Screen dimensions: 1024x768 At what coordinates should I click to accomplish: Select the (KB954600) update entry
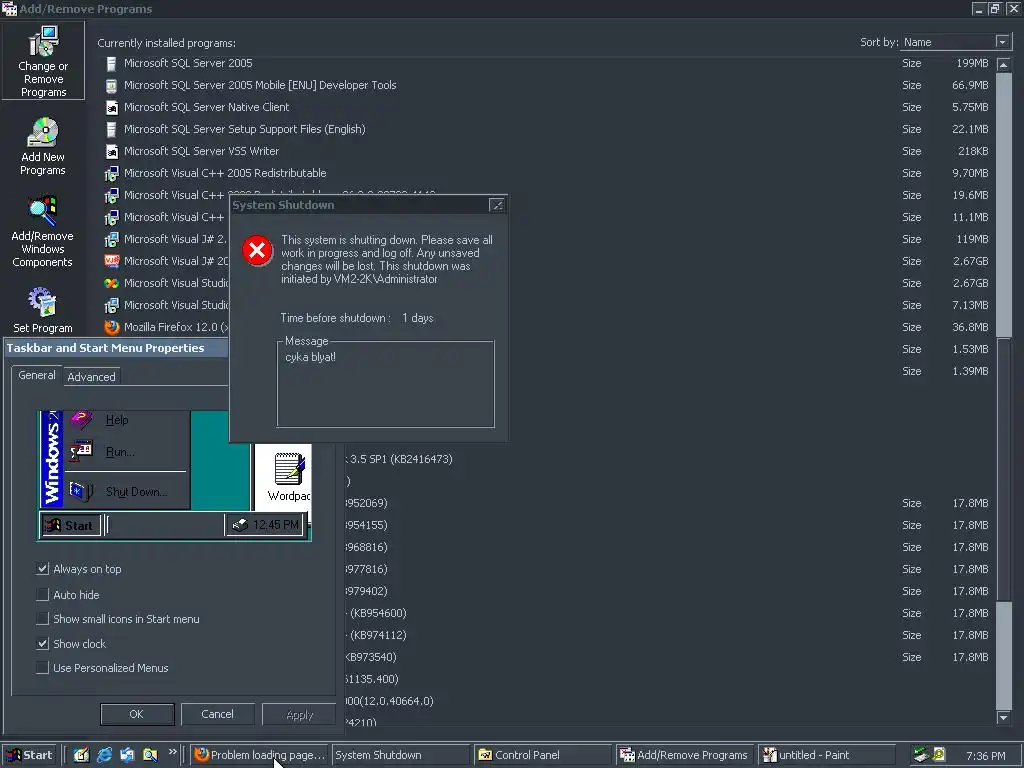pos(377,613)
